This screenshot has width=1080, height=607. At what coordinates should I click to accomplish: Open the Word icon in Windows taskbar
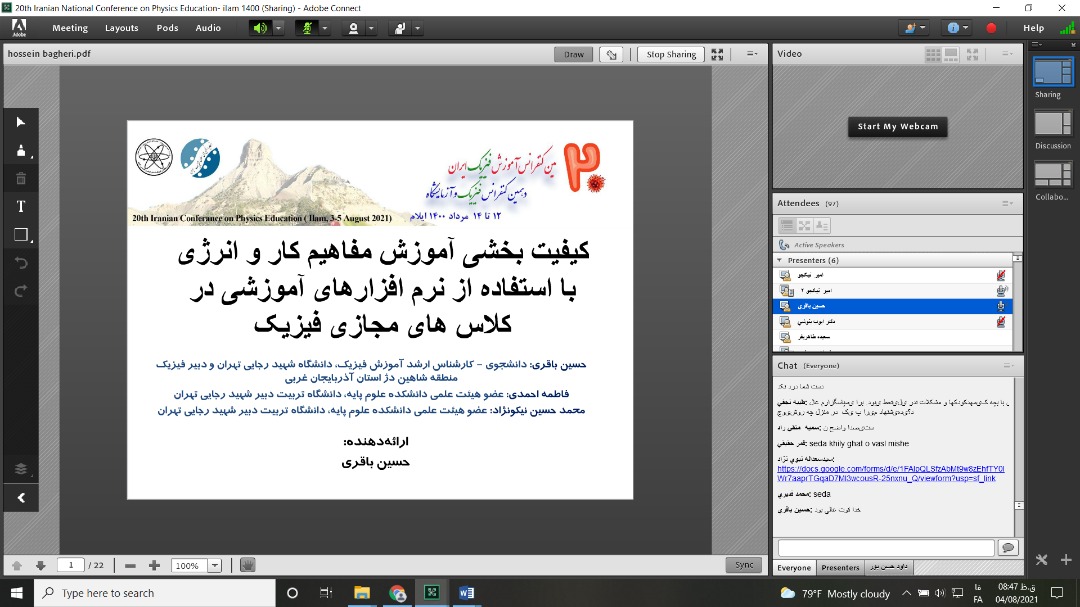point(466,593)
